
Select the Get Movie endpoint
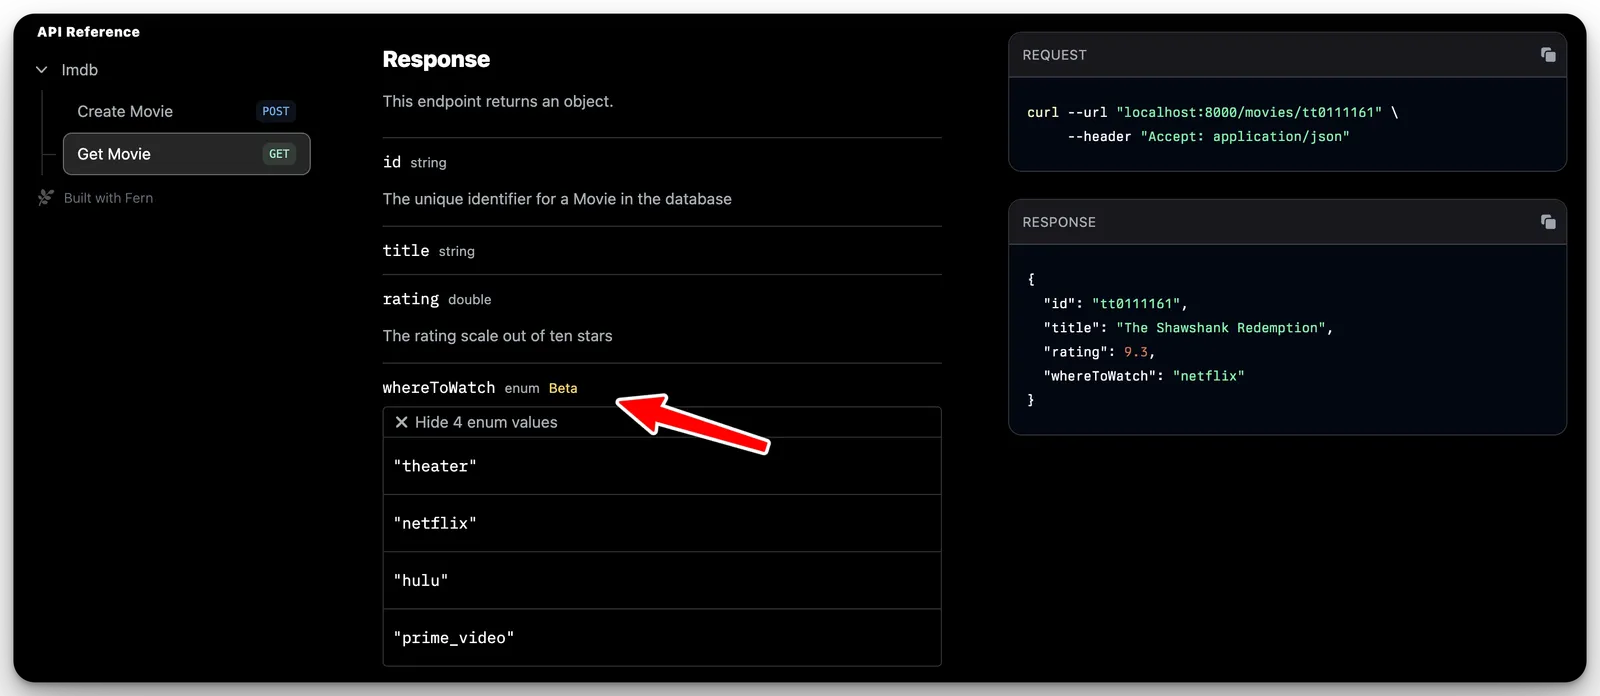[x=186, y=154]
